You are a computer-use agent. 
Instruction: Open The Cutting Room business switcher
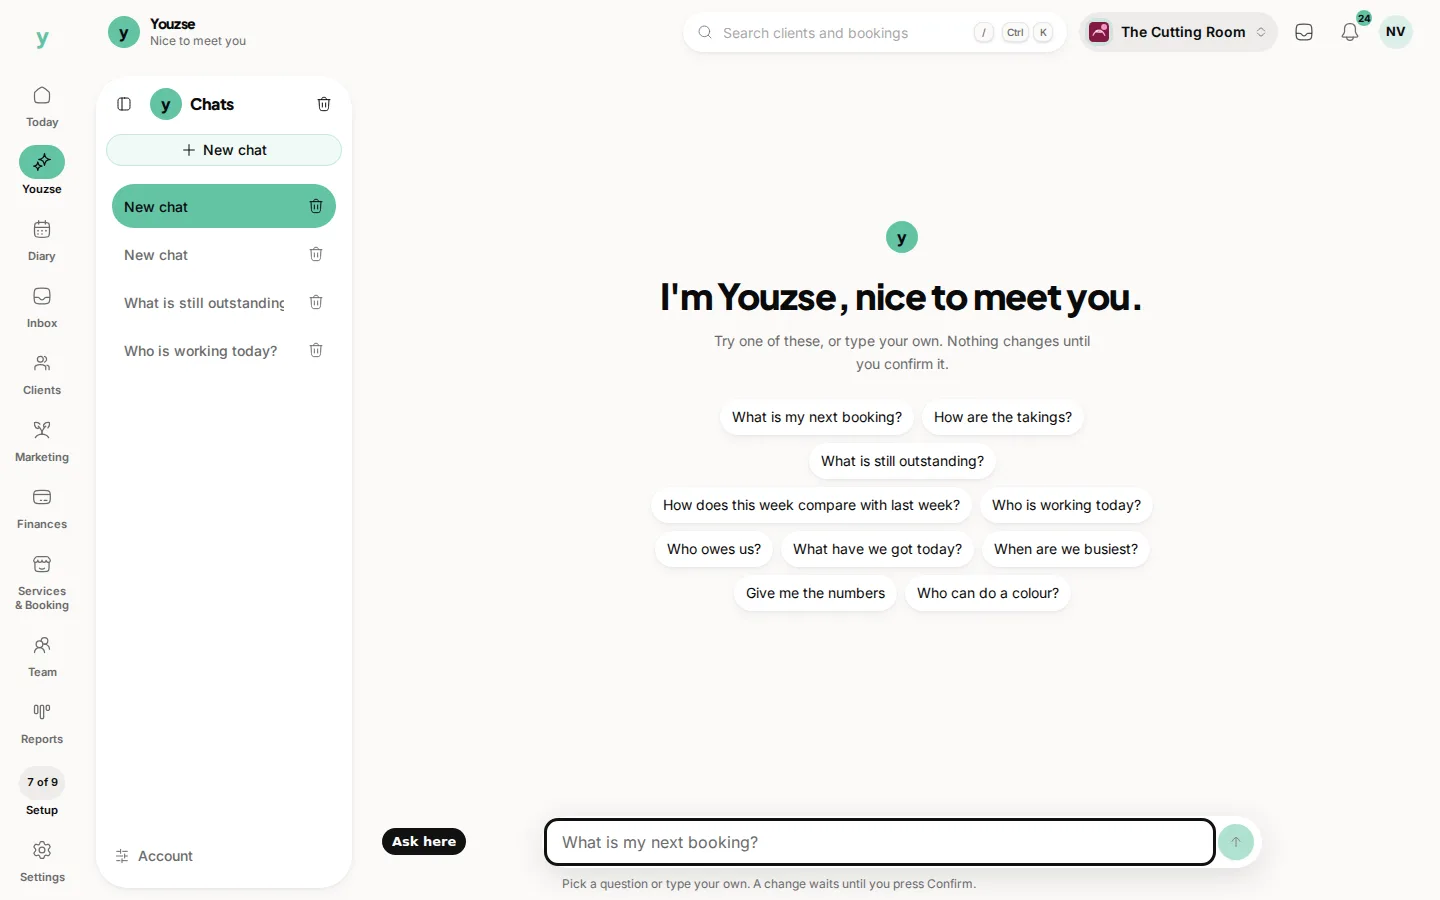1178,32
